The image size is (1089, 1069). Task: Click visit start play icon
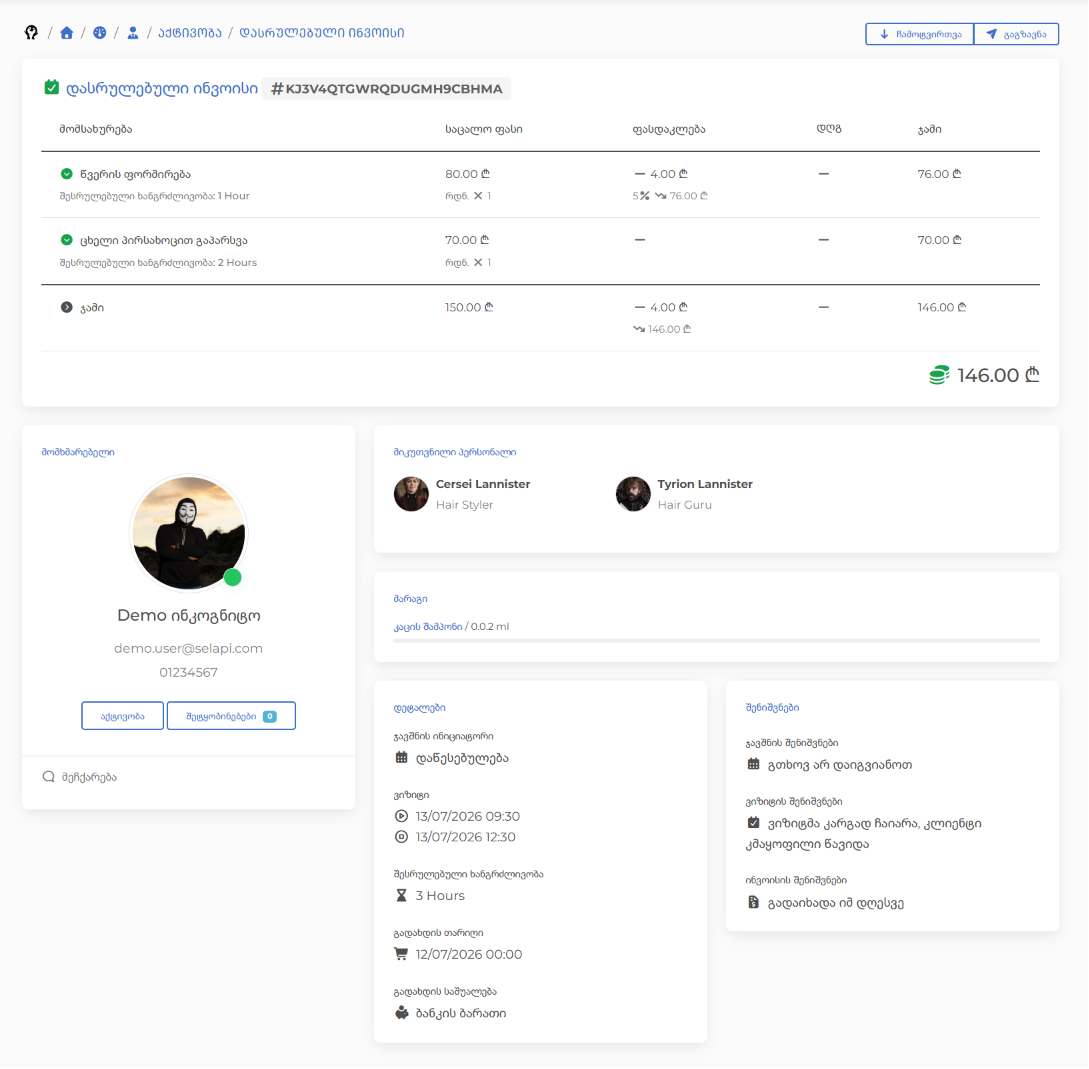pos(401,816)
